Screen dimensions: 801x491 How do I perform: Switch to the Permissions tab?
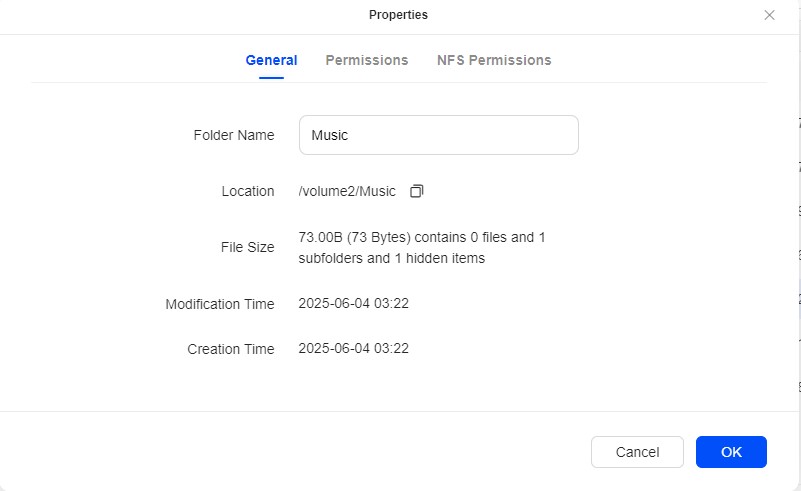click(x=367, y=60)
